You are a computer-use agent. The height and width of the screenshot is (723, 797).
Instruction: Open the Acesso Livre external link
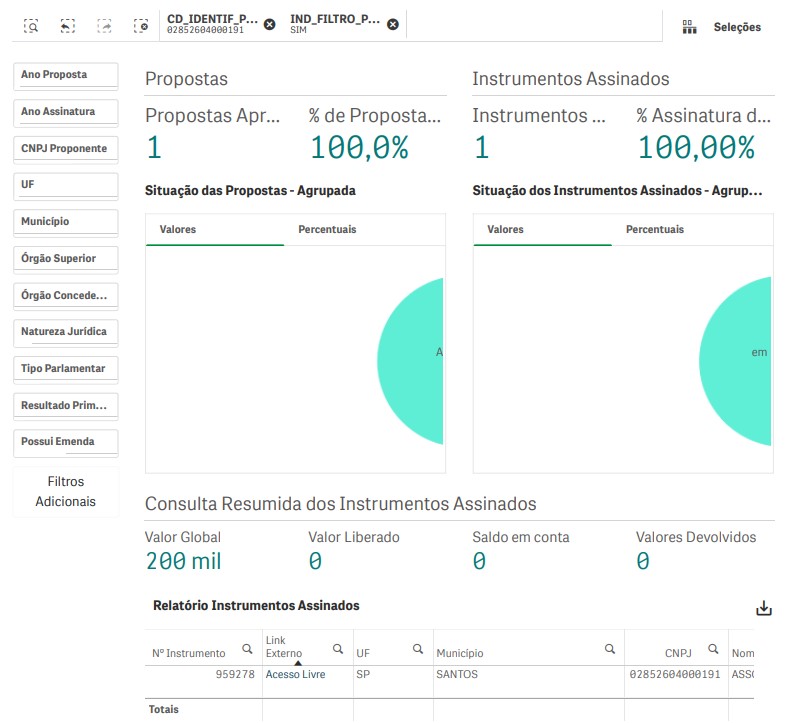coord(295,675)
